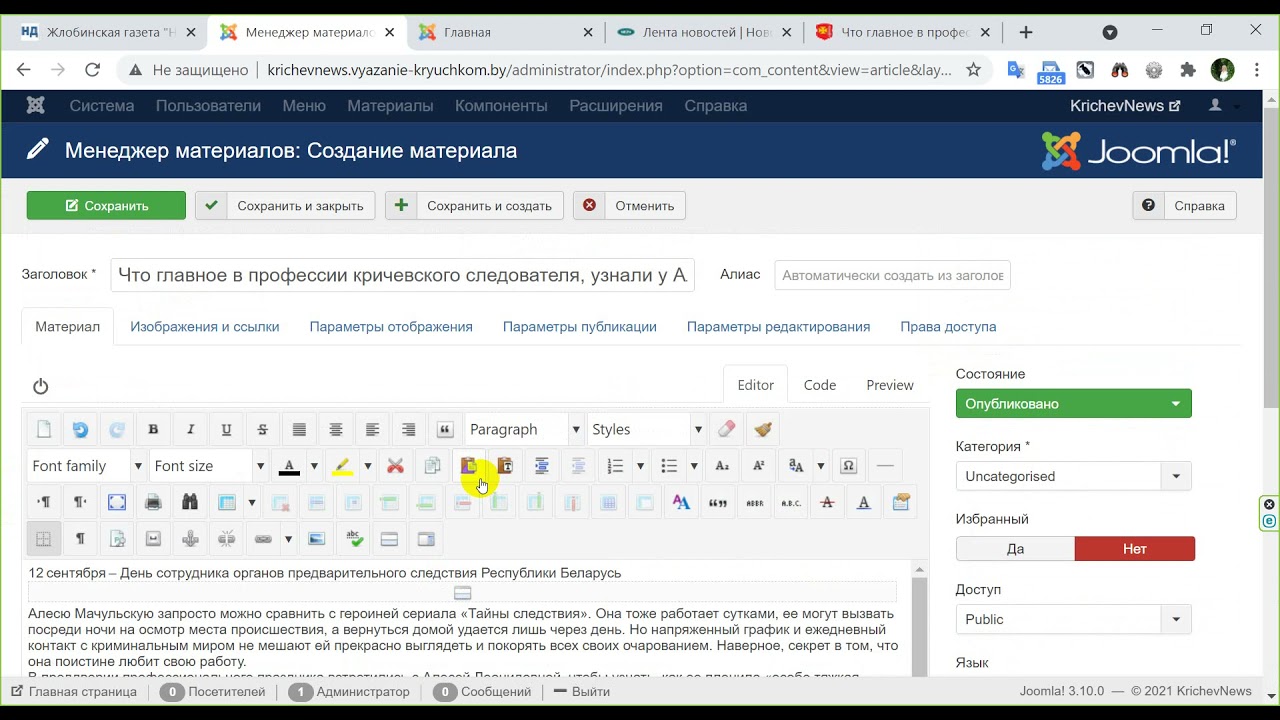Run the spellchecker
Image resolution: width=1280 pixels, height=720 pixels.
point(353,539)
